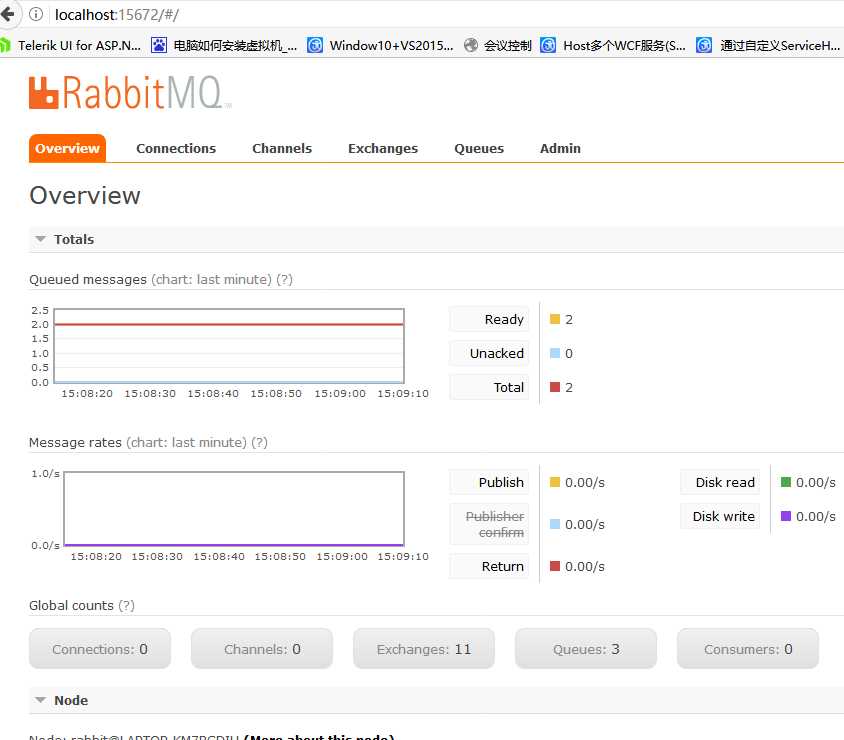Click the red Return color swatch
This screenshot has height=740, width=844.
click(555, 566)
